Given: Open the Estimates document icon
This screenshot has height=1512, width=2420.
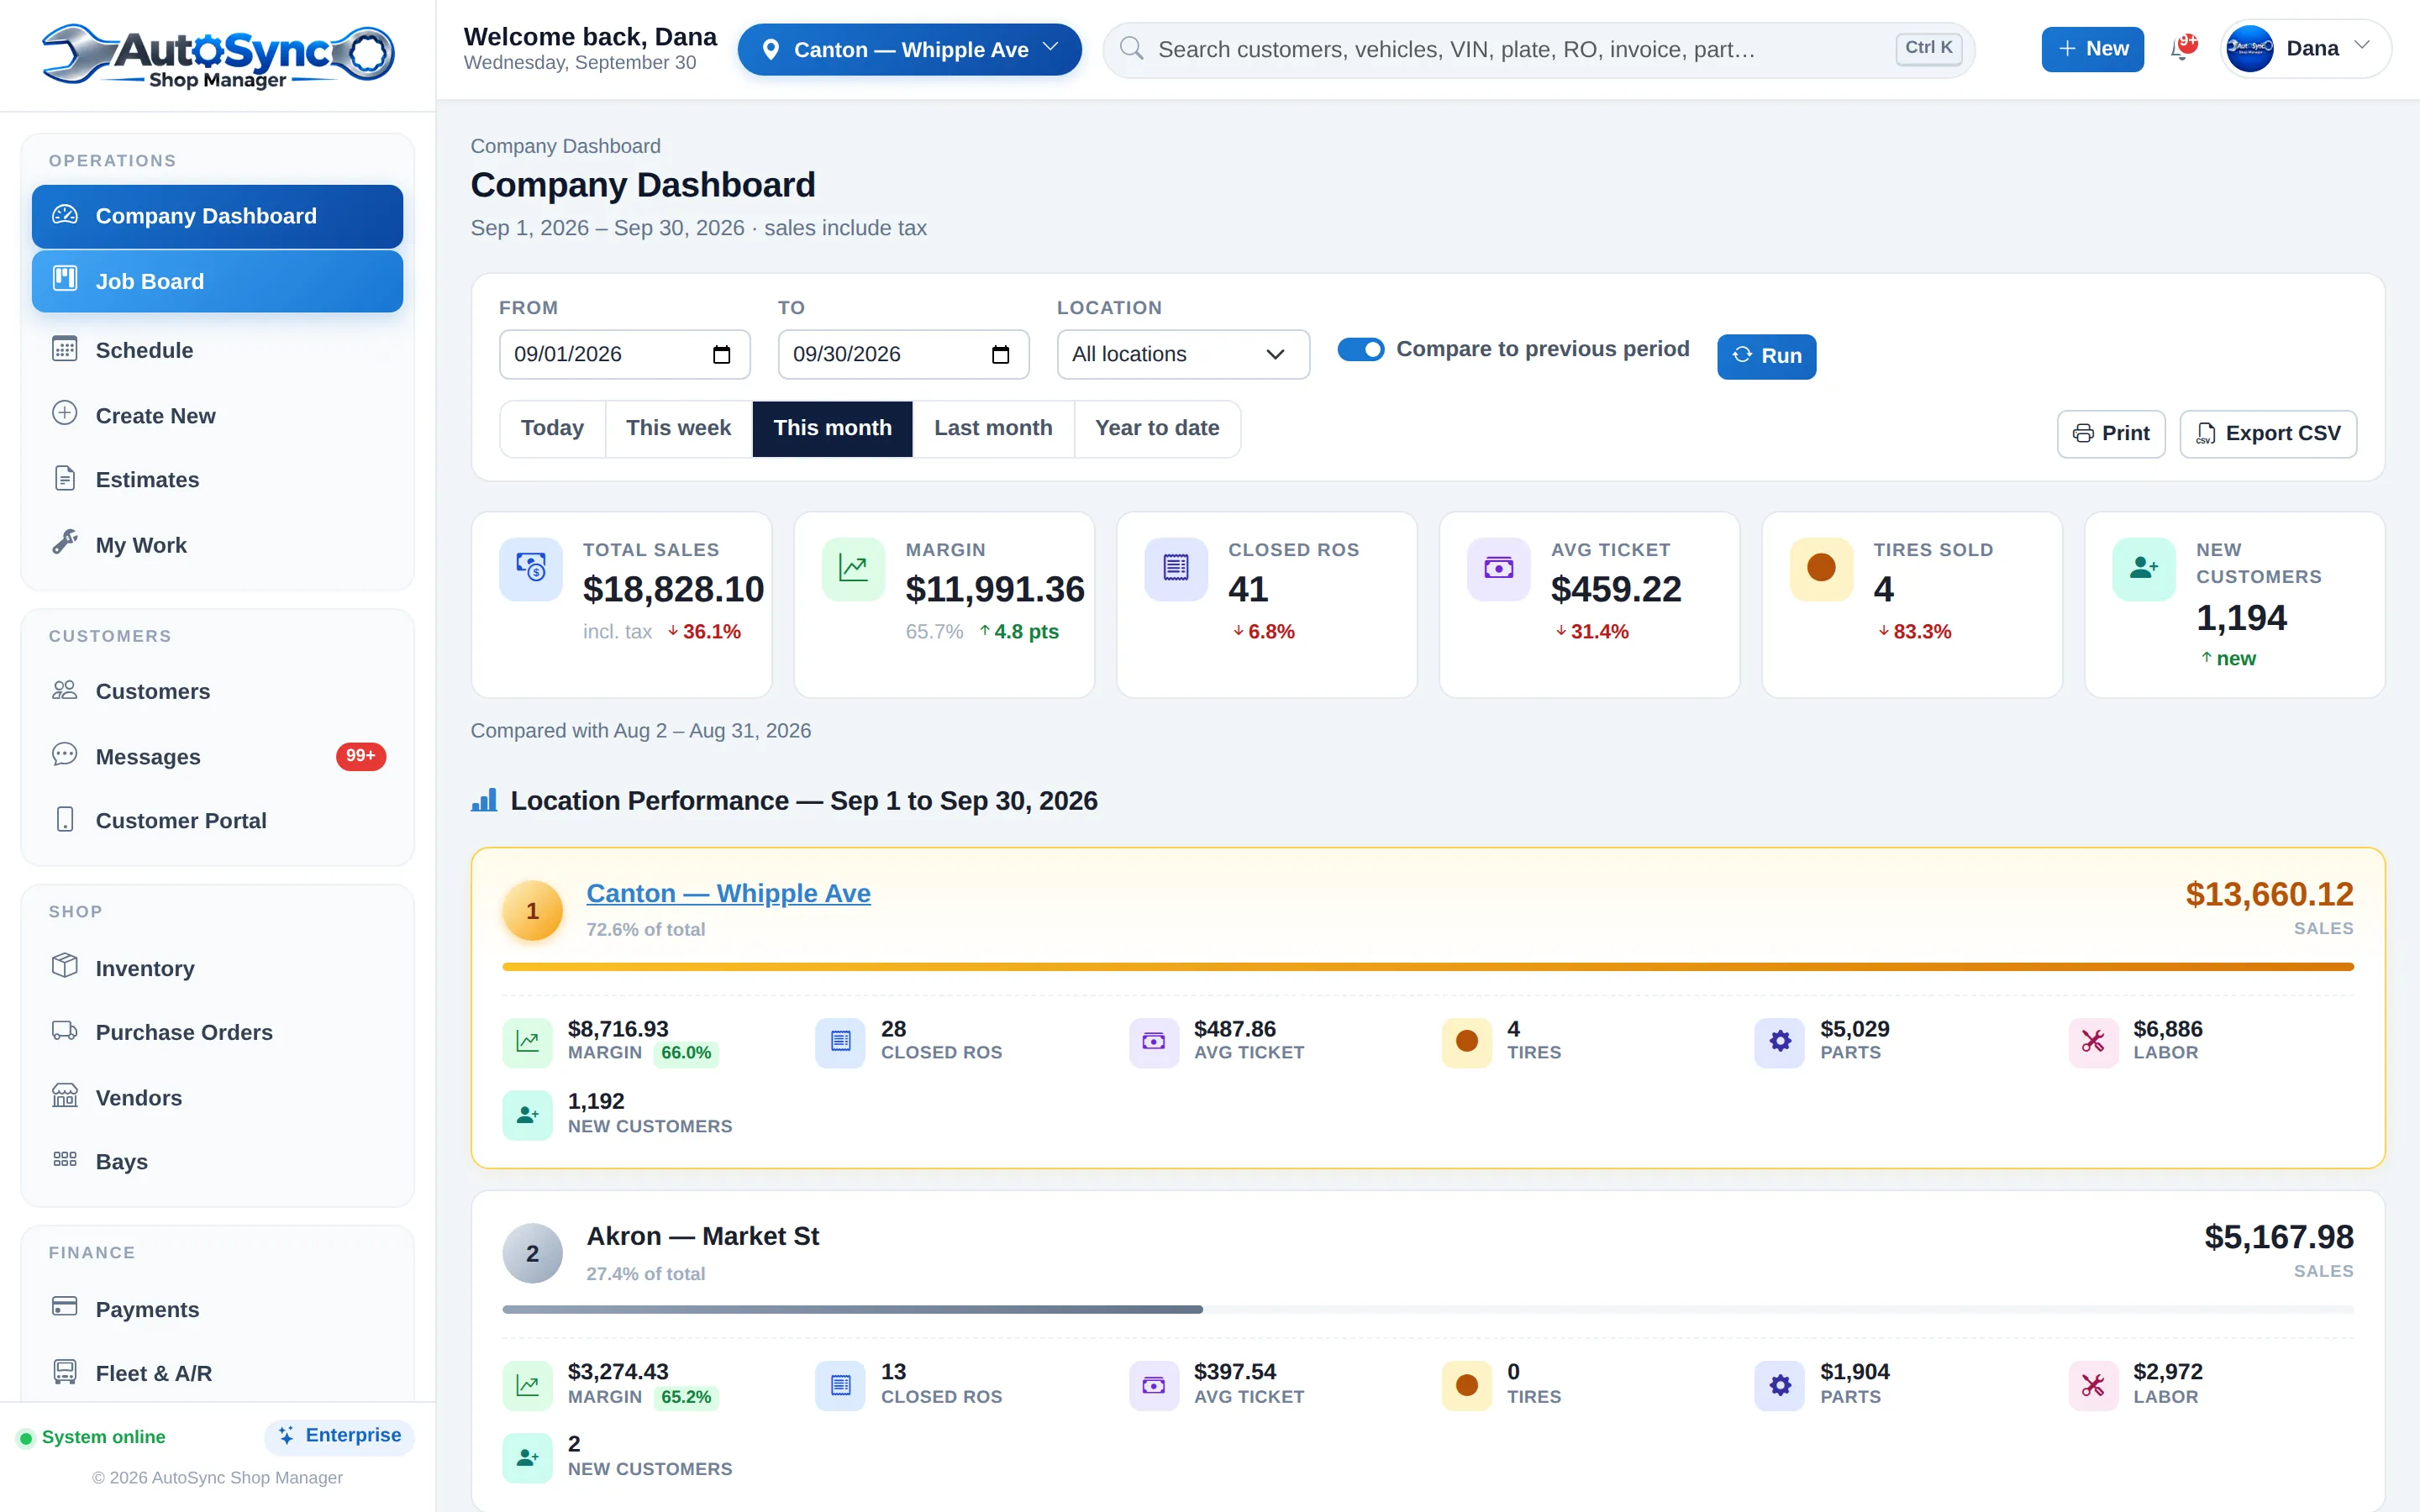Looking at the screenshot, I should coord(65,479).
